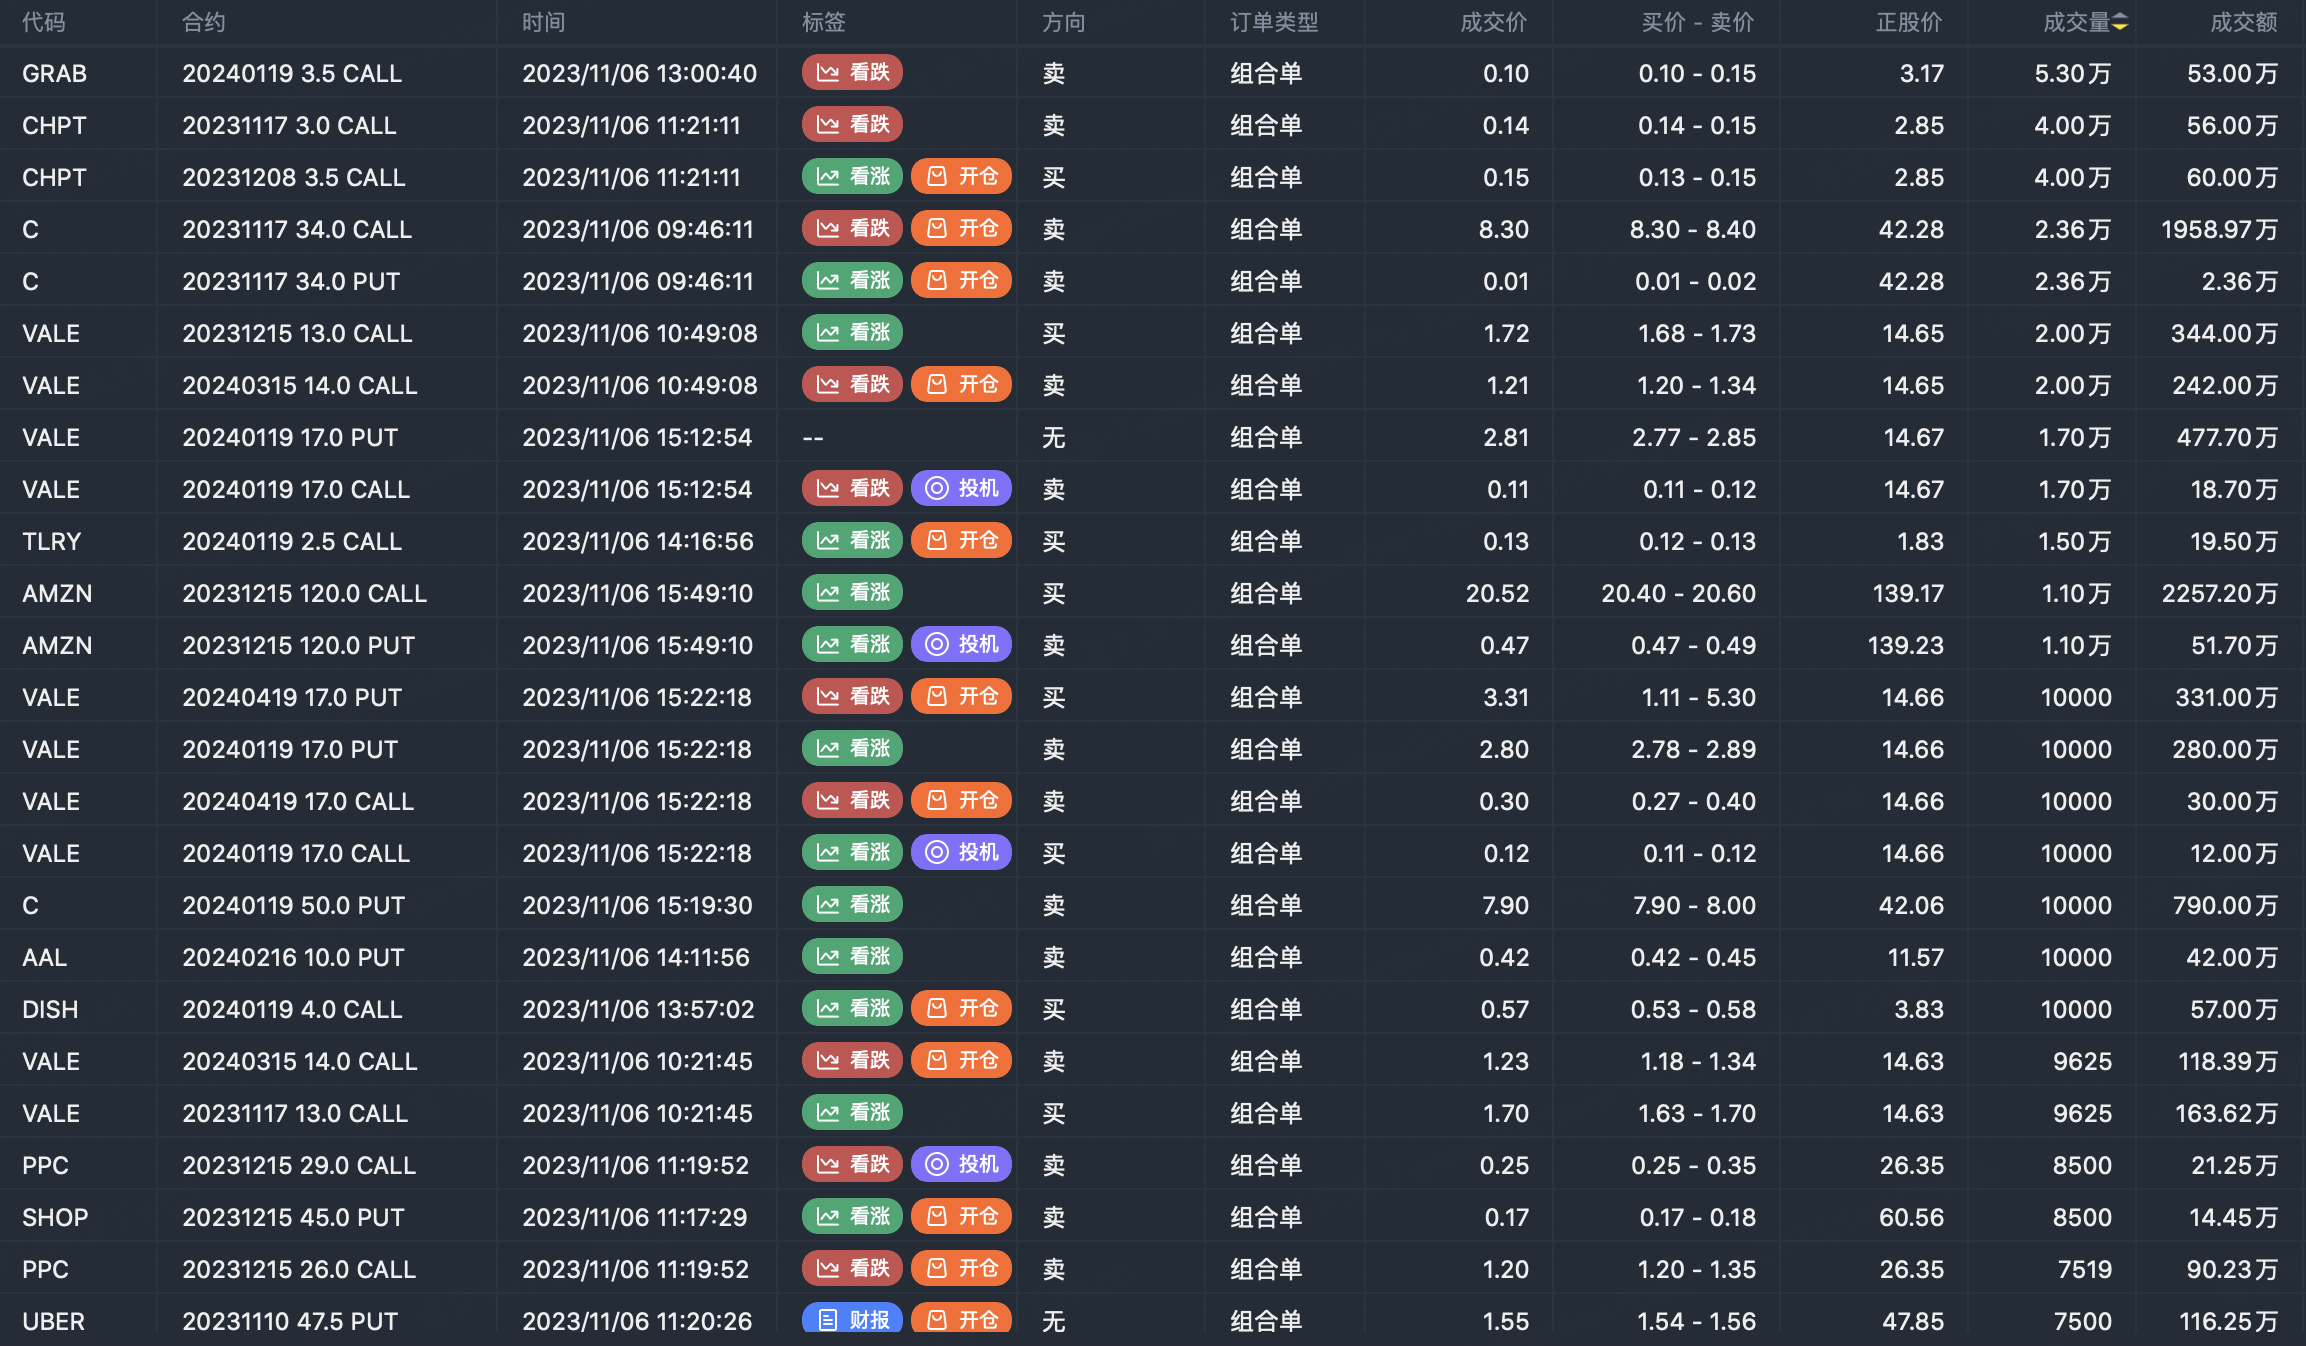
Task: Select the TLRY ticker cell
Action: (52, 541)
